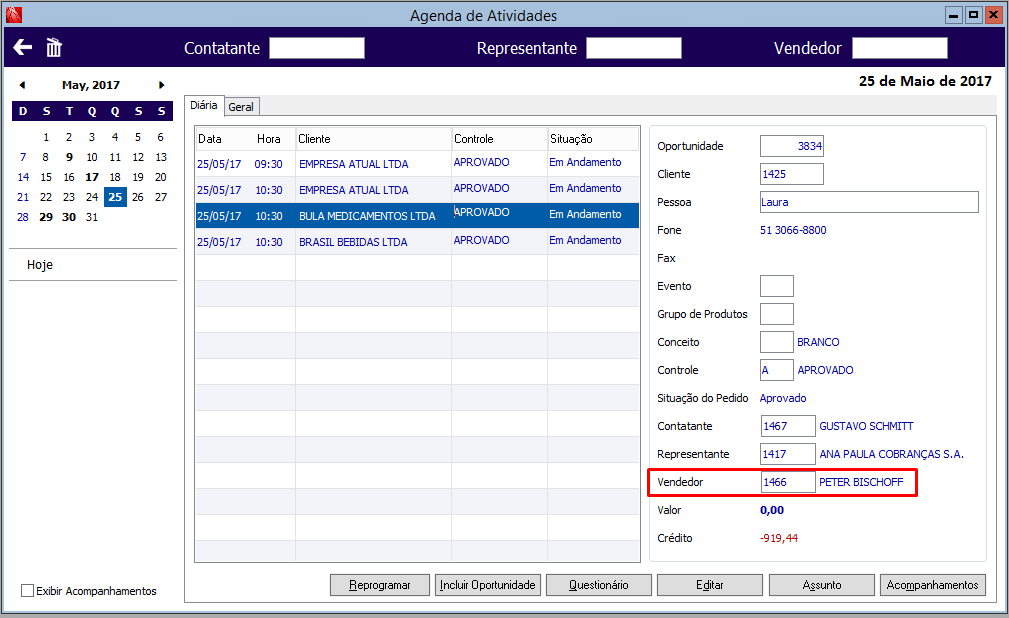Click the application logo in title bar

14,14
